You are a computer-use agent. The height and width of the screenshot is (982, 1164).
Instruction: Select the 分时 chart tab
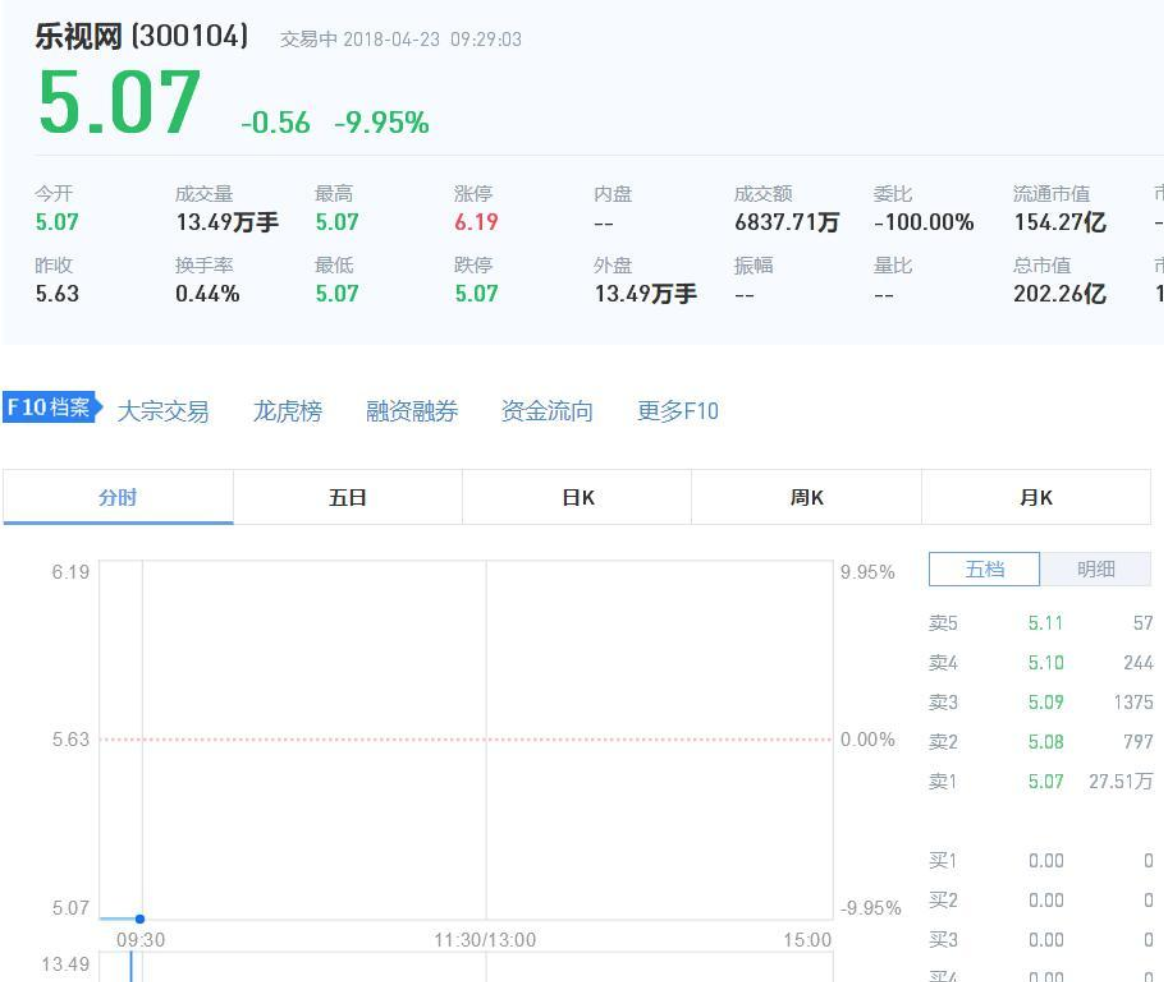click(x=118, y=497)
